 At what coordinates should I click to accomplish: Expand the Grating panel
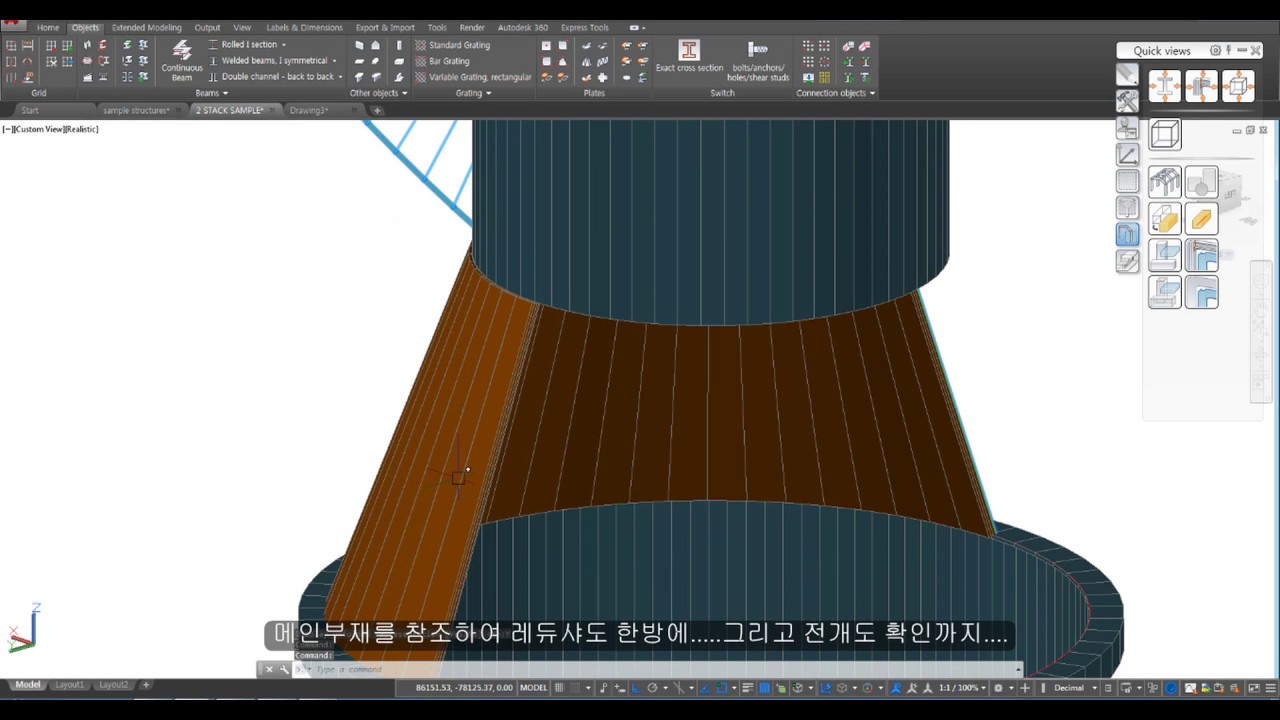point(473,93)
